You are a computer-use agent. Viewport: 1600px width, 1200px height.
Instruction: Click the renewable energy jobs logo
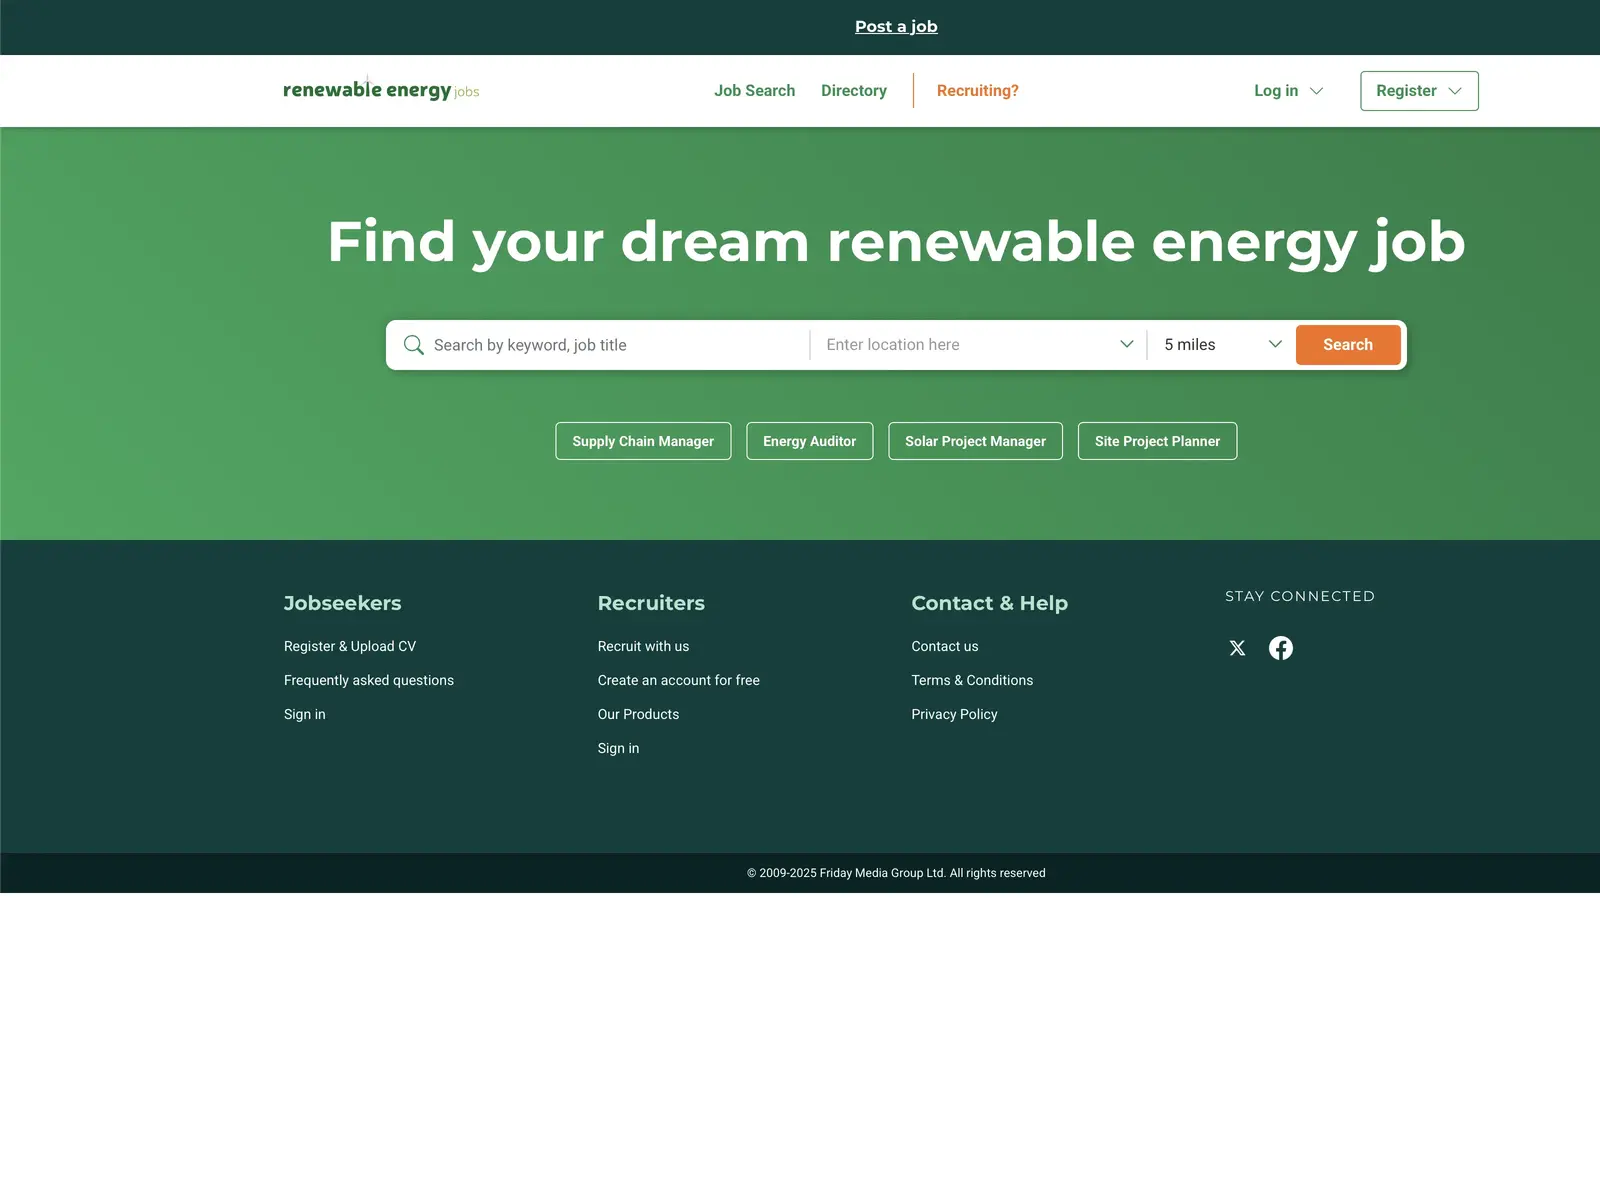tap(381, 90)
